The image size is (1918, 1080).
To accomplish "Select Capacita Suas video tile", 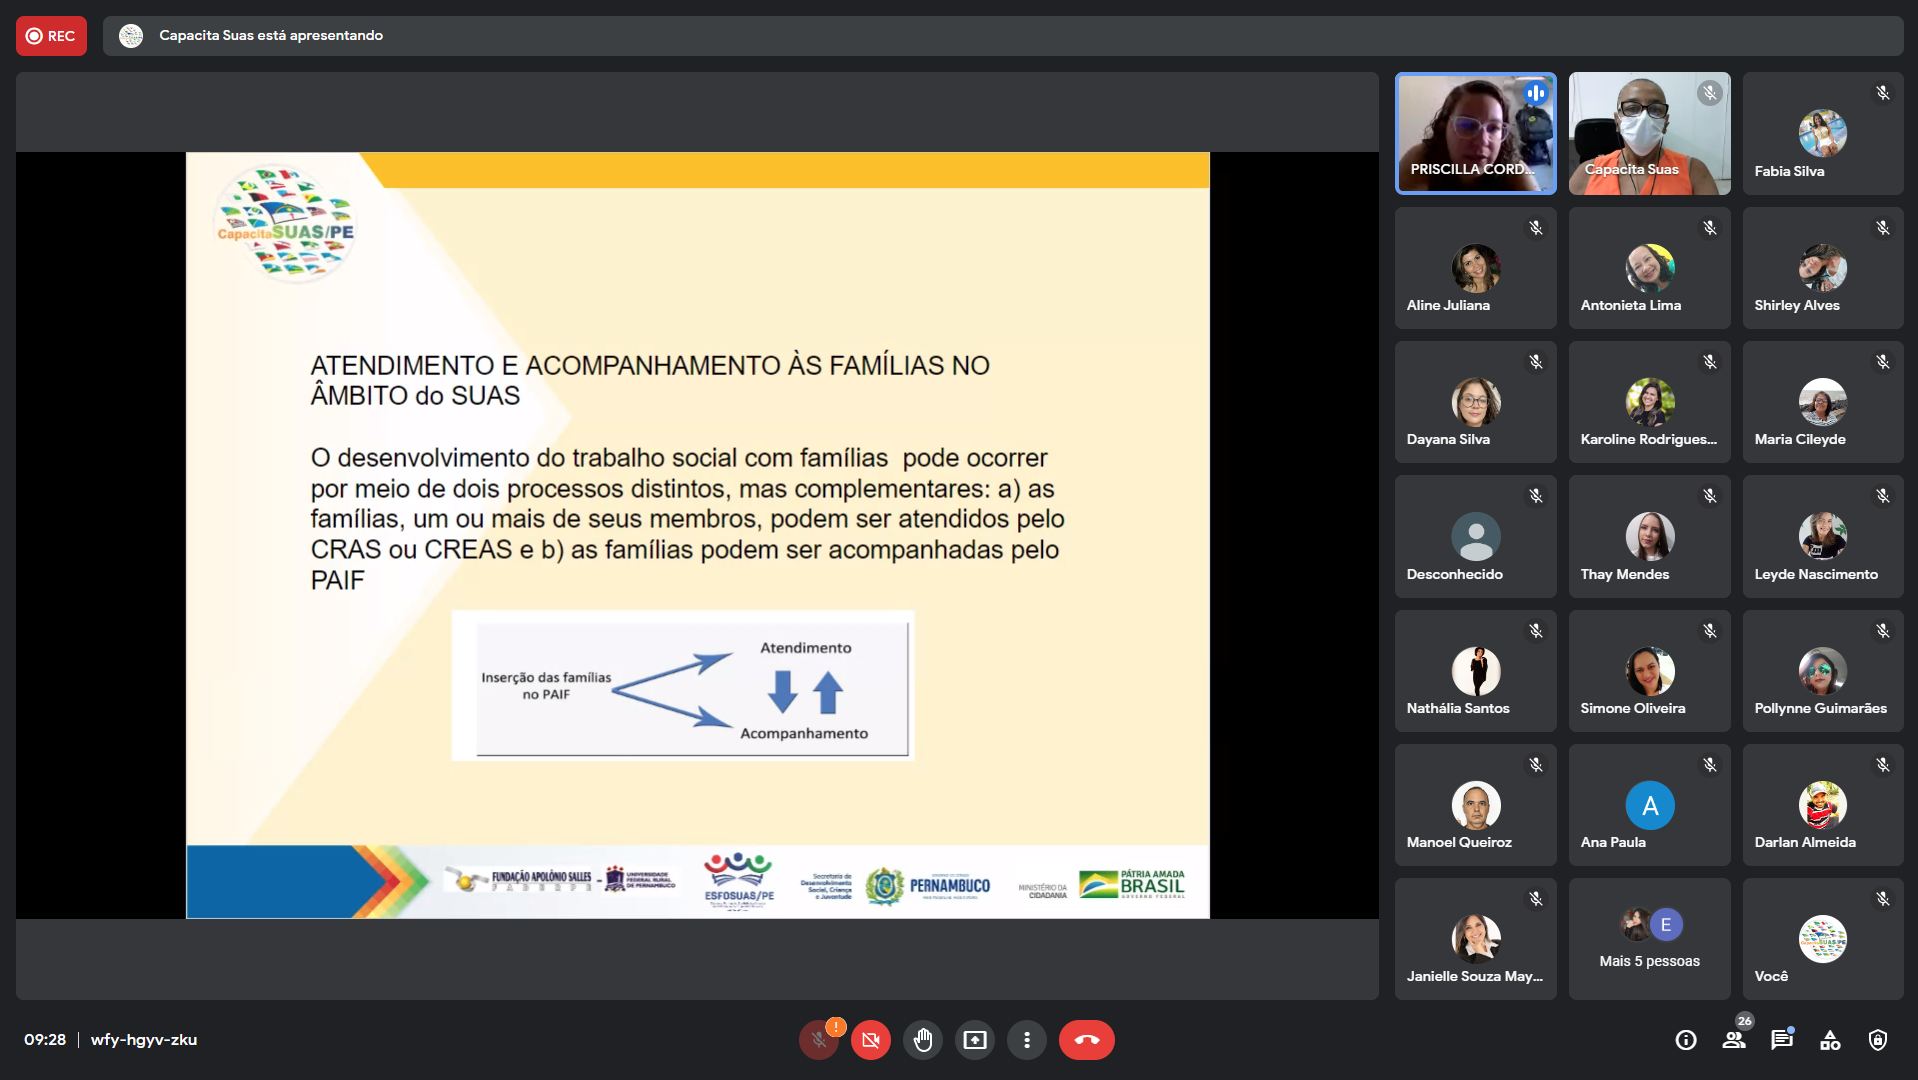I will tap(1649, 133).
